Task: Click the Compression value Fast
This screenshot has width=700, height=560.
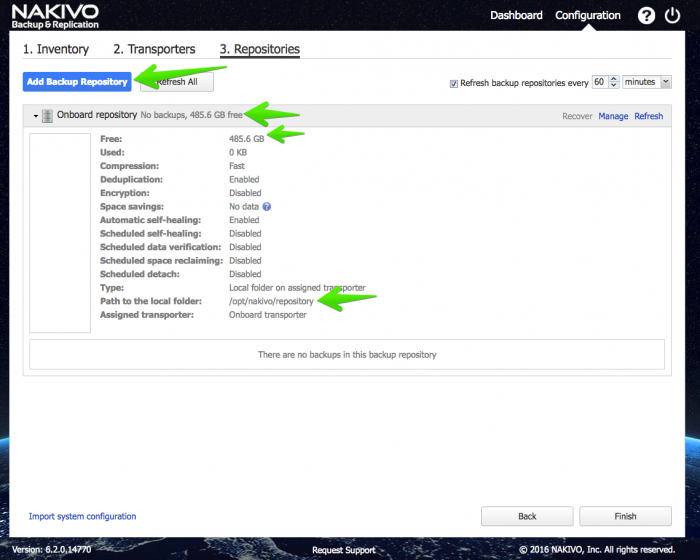Action: pos(237,166)
